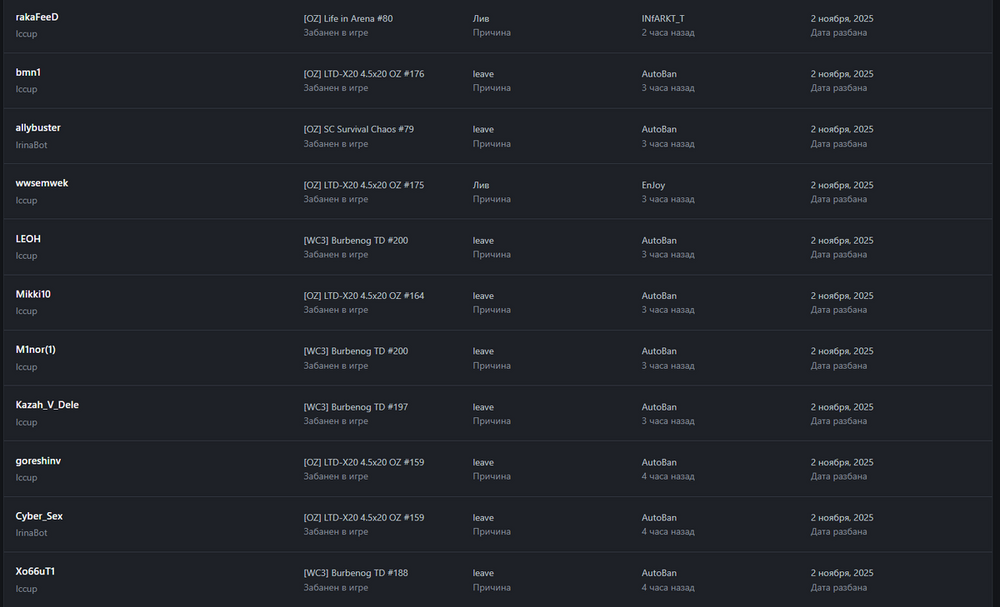Select player Kazah_V_Dele
This screenshot has height=607, width=1000.
click(47, 406)
